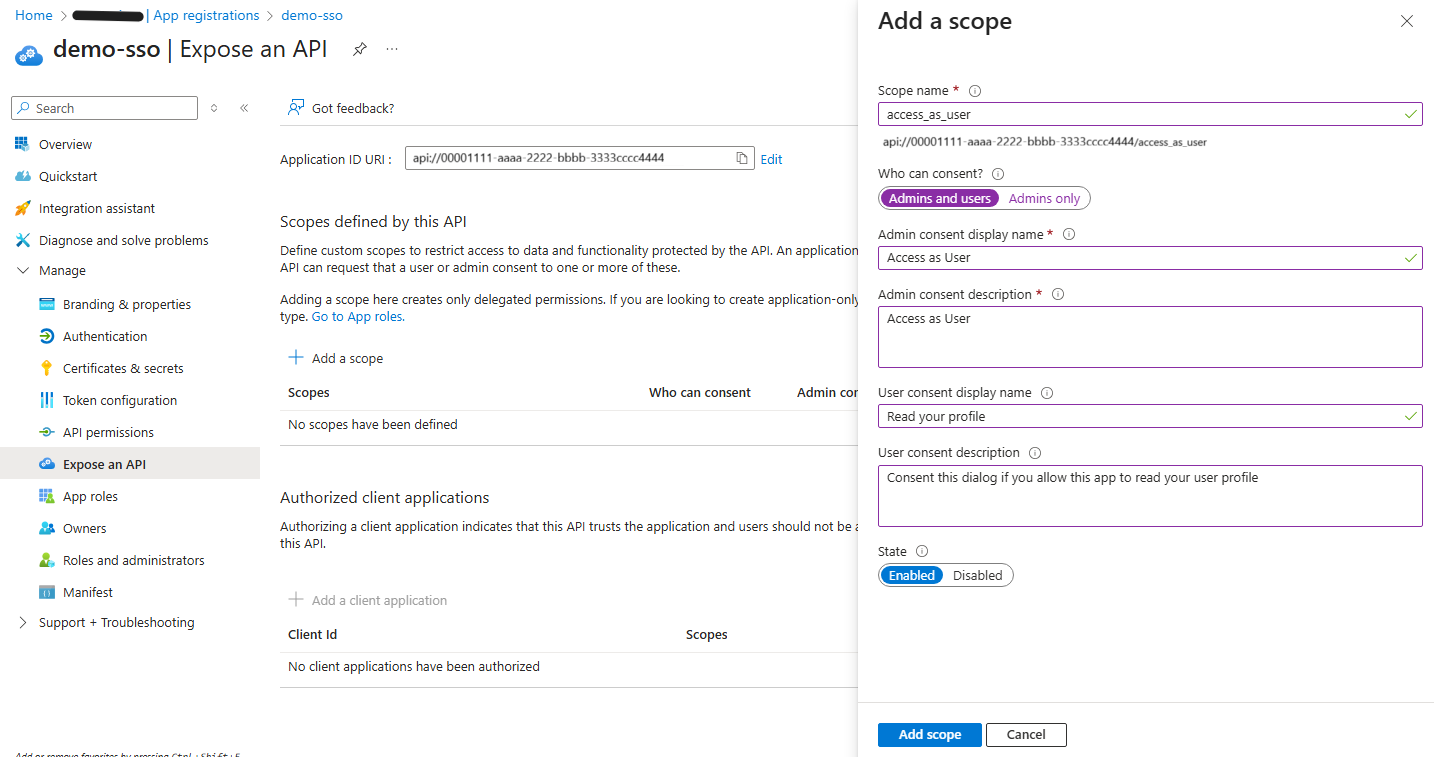Viewport: 1434px width, 757px height.
Task: Expand Support + Troubleshooting
Action: tap(22, 622)
